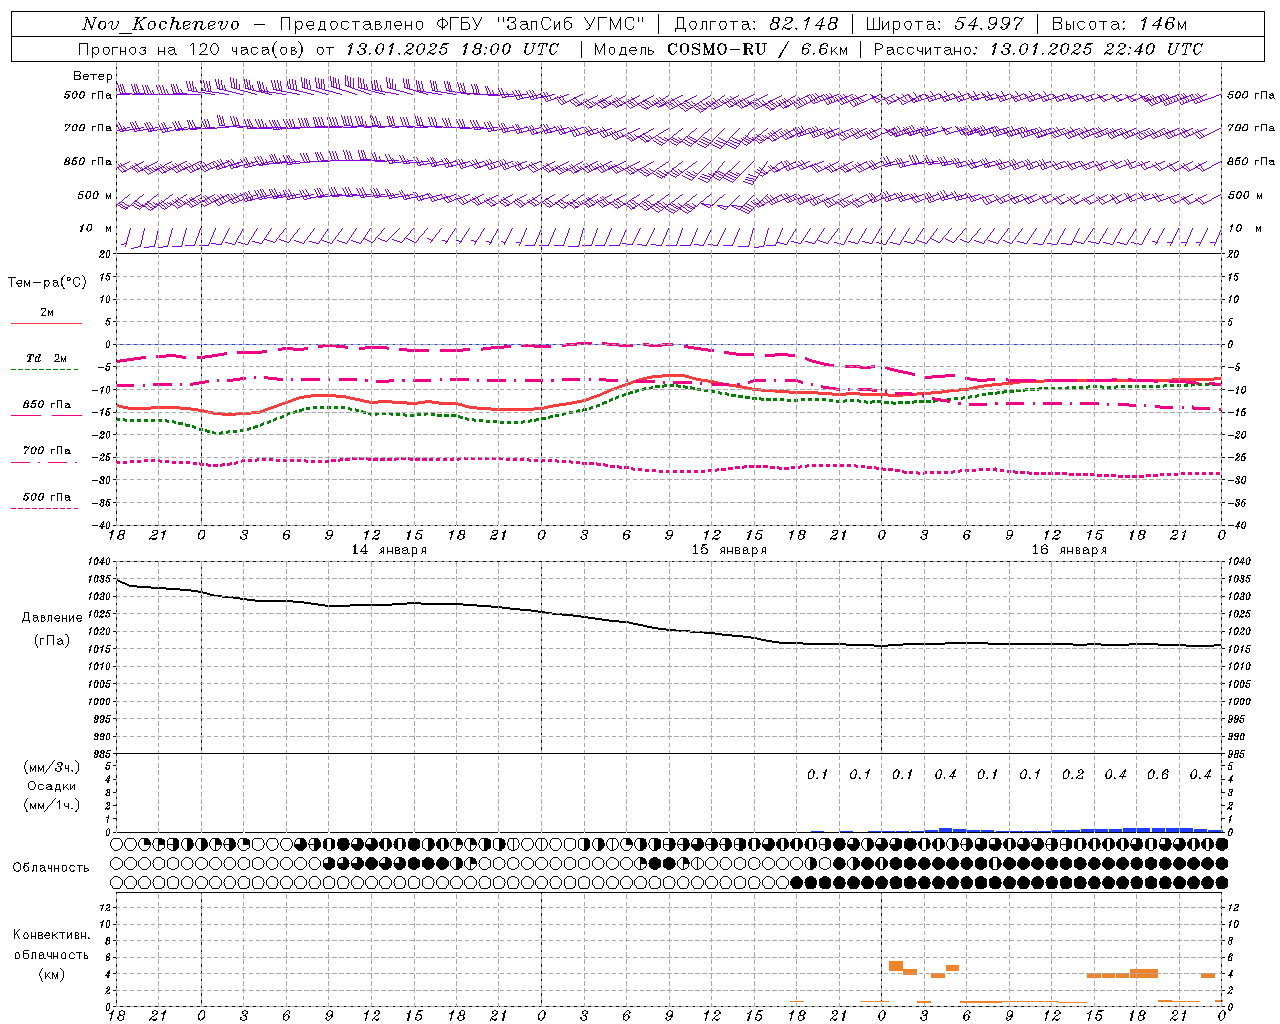Select the 'Долгота: 82.148' longitude value

756,24
